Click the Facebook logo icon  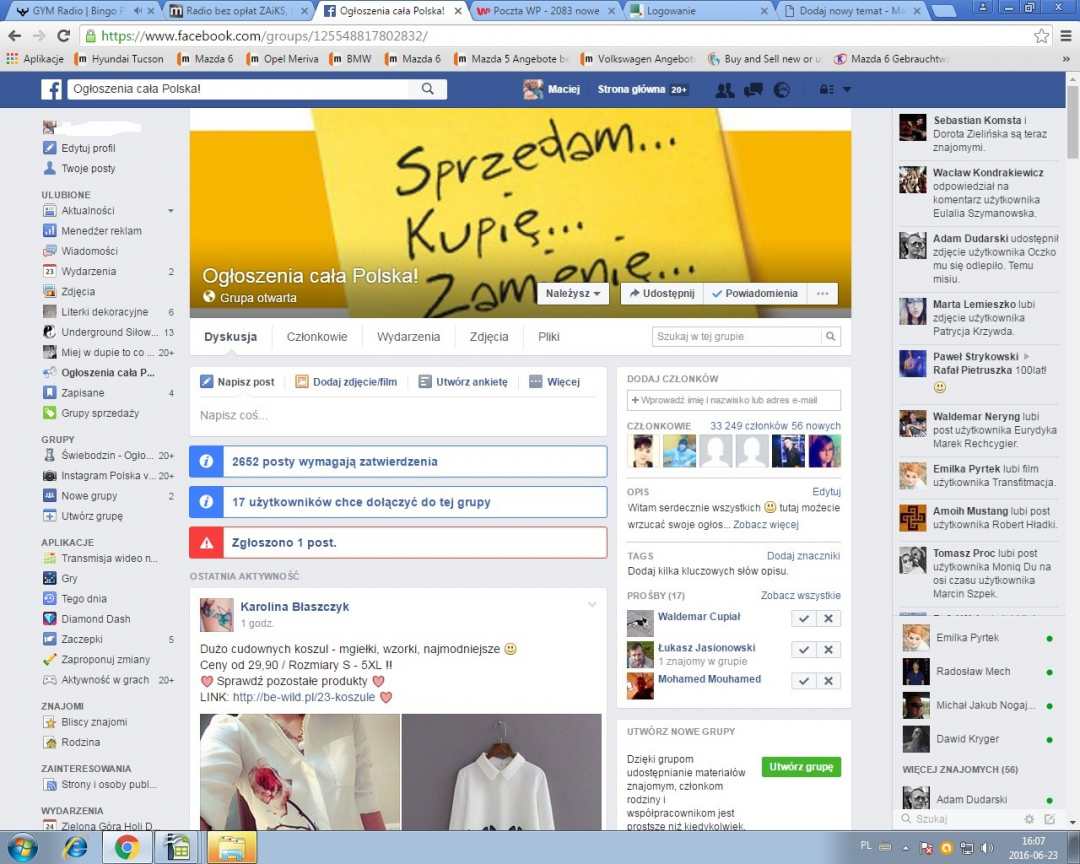coord(51,90)
